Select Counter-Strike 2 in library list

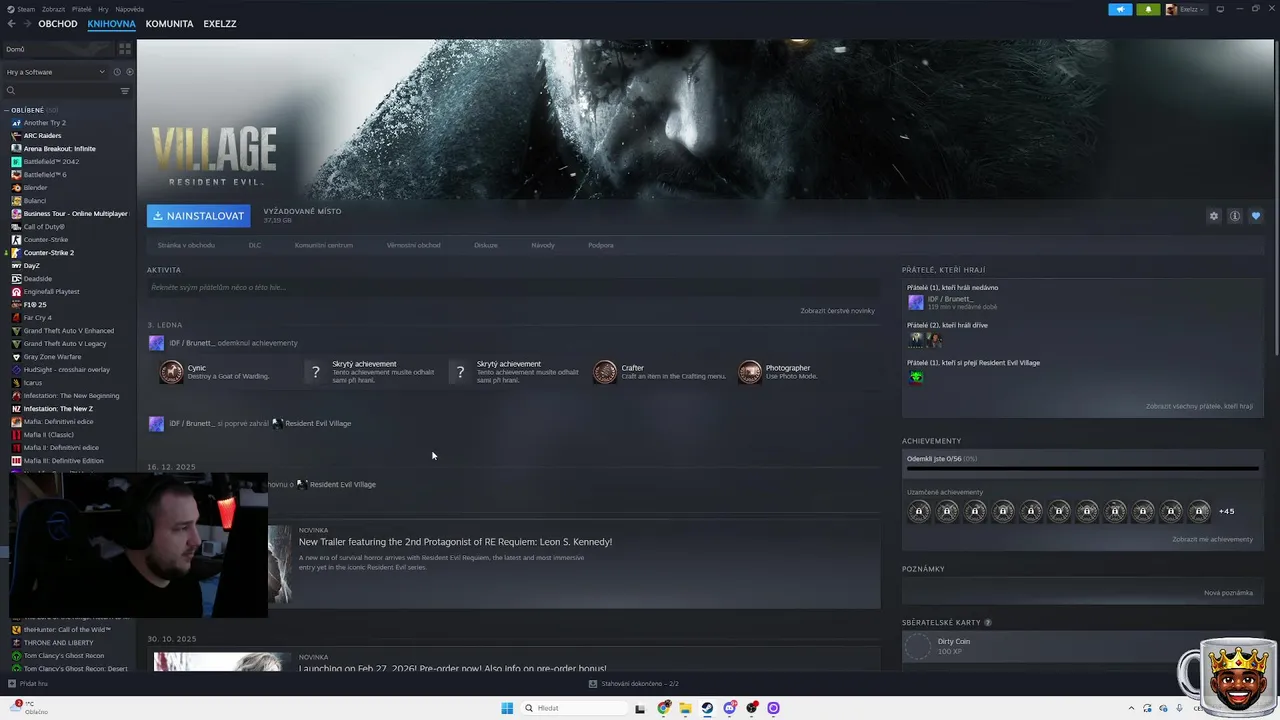tap(48, 253)
